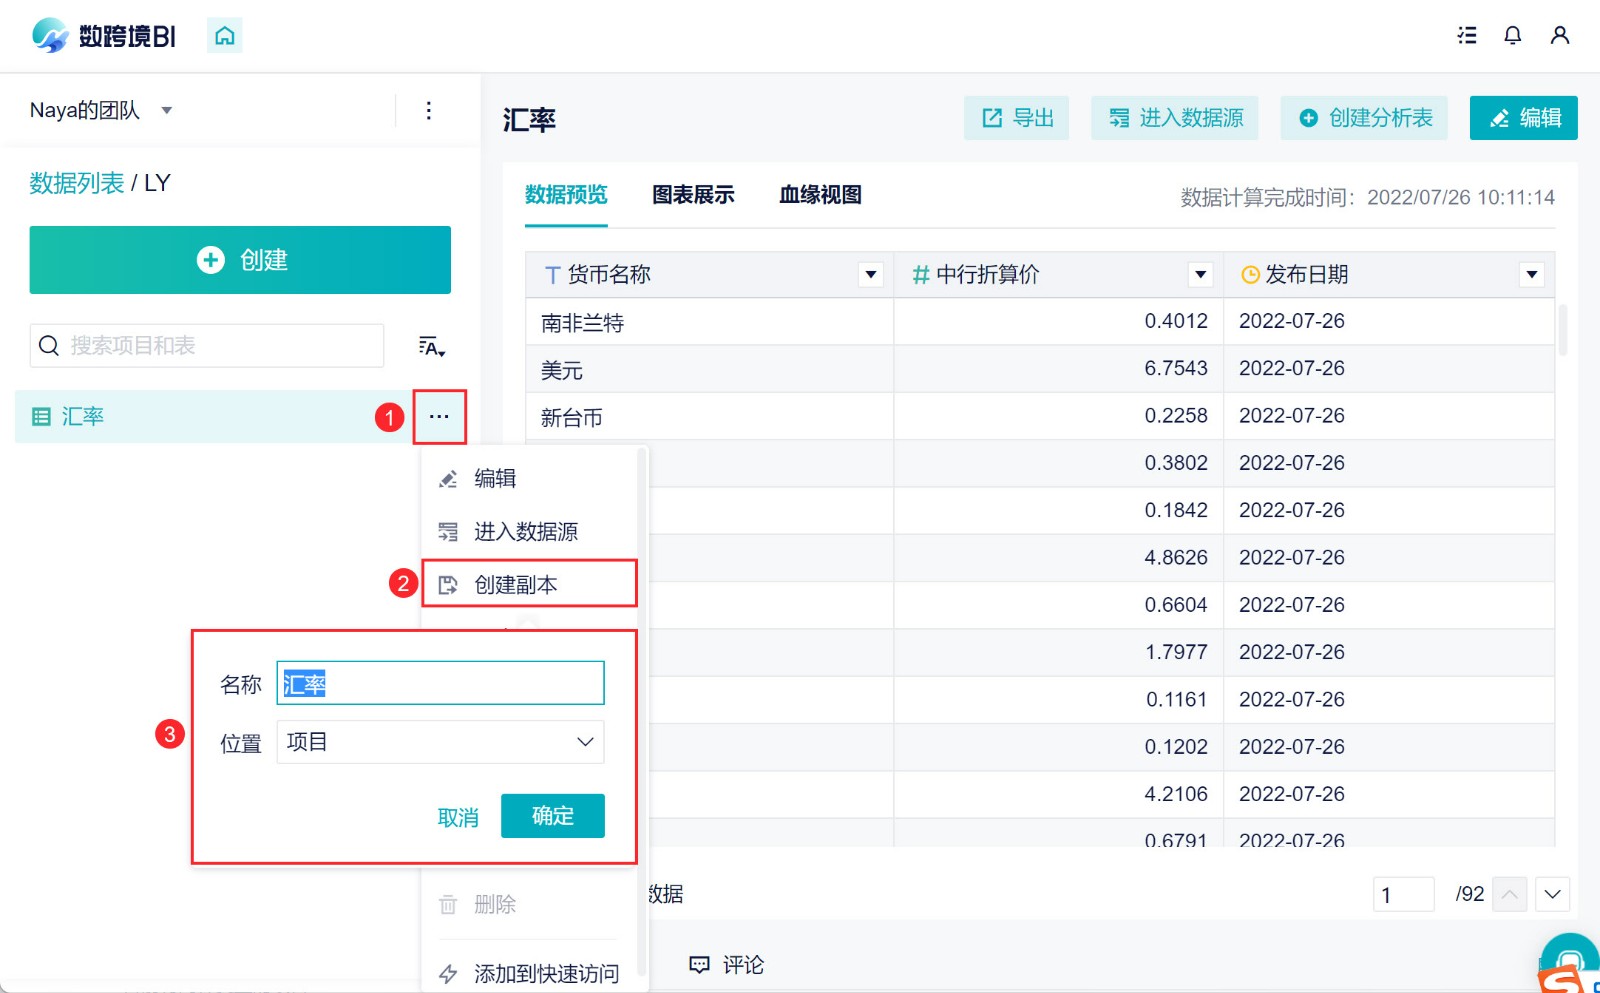This screenshot has width=1600, height=993.
Task: Click the 搜索项目和表 search box
Action: coord(207,346)
